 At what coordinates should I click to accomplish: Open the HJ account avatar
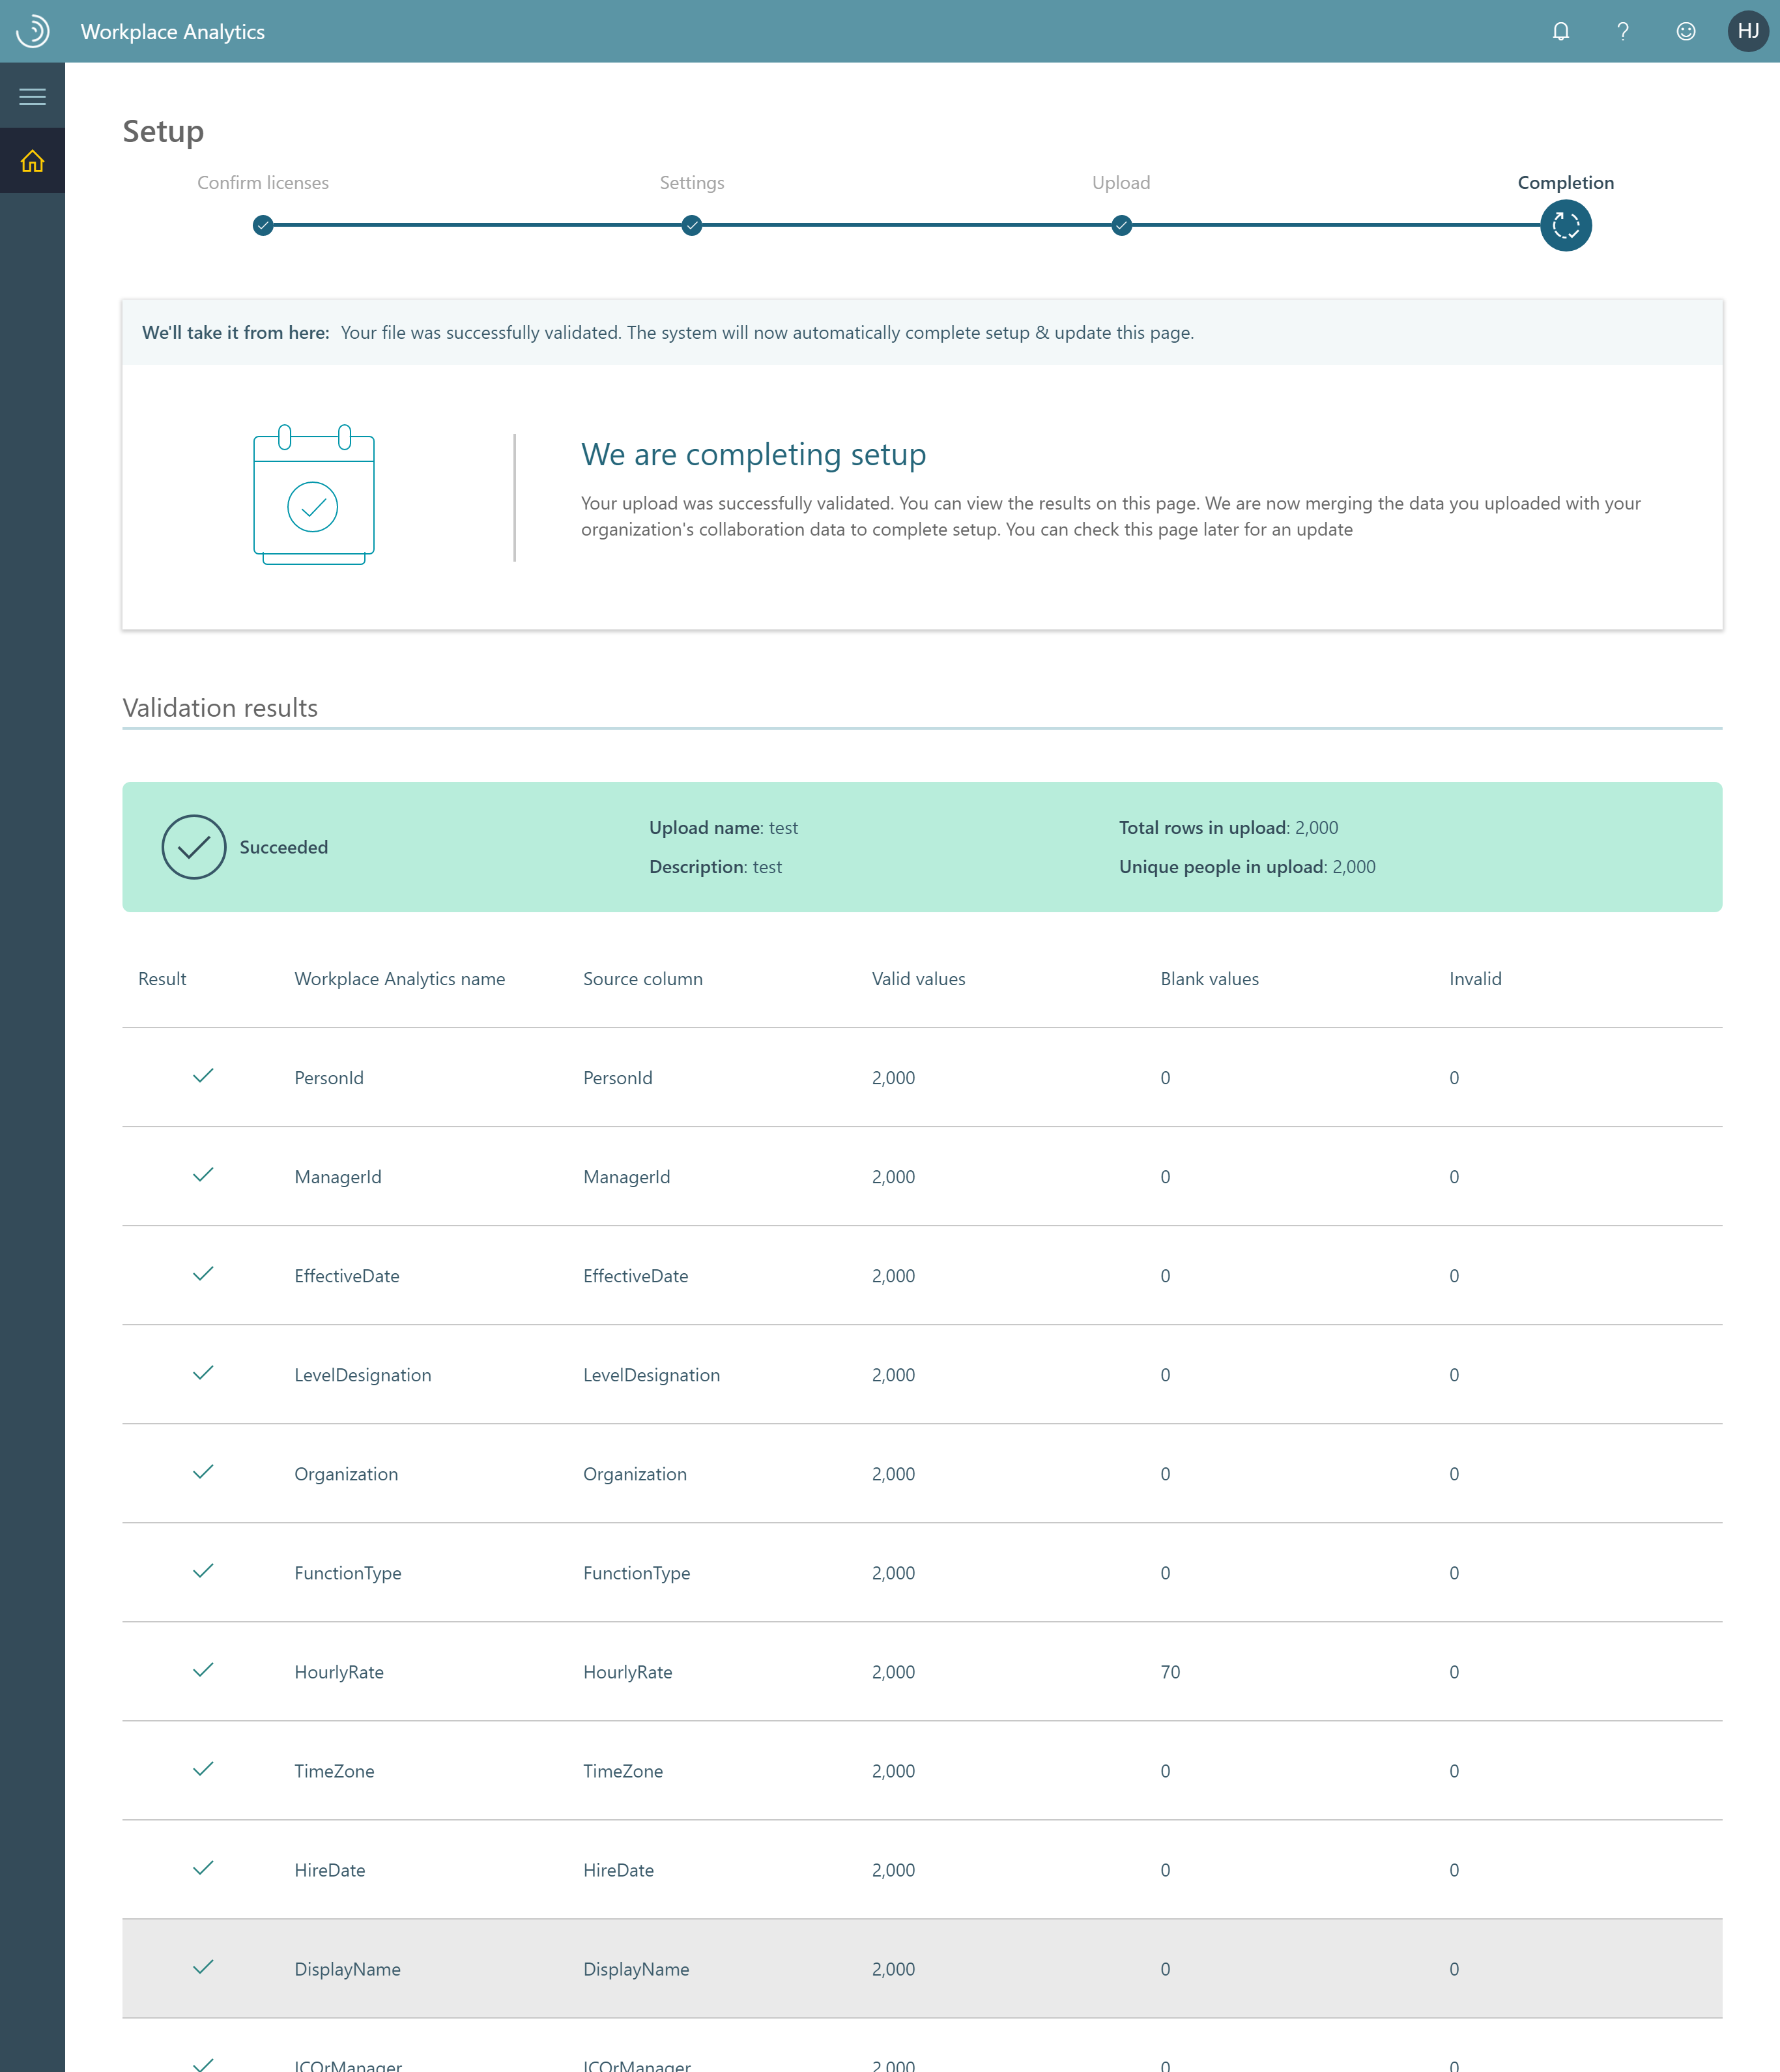click(1748, 31)
